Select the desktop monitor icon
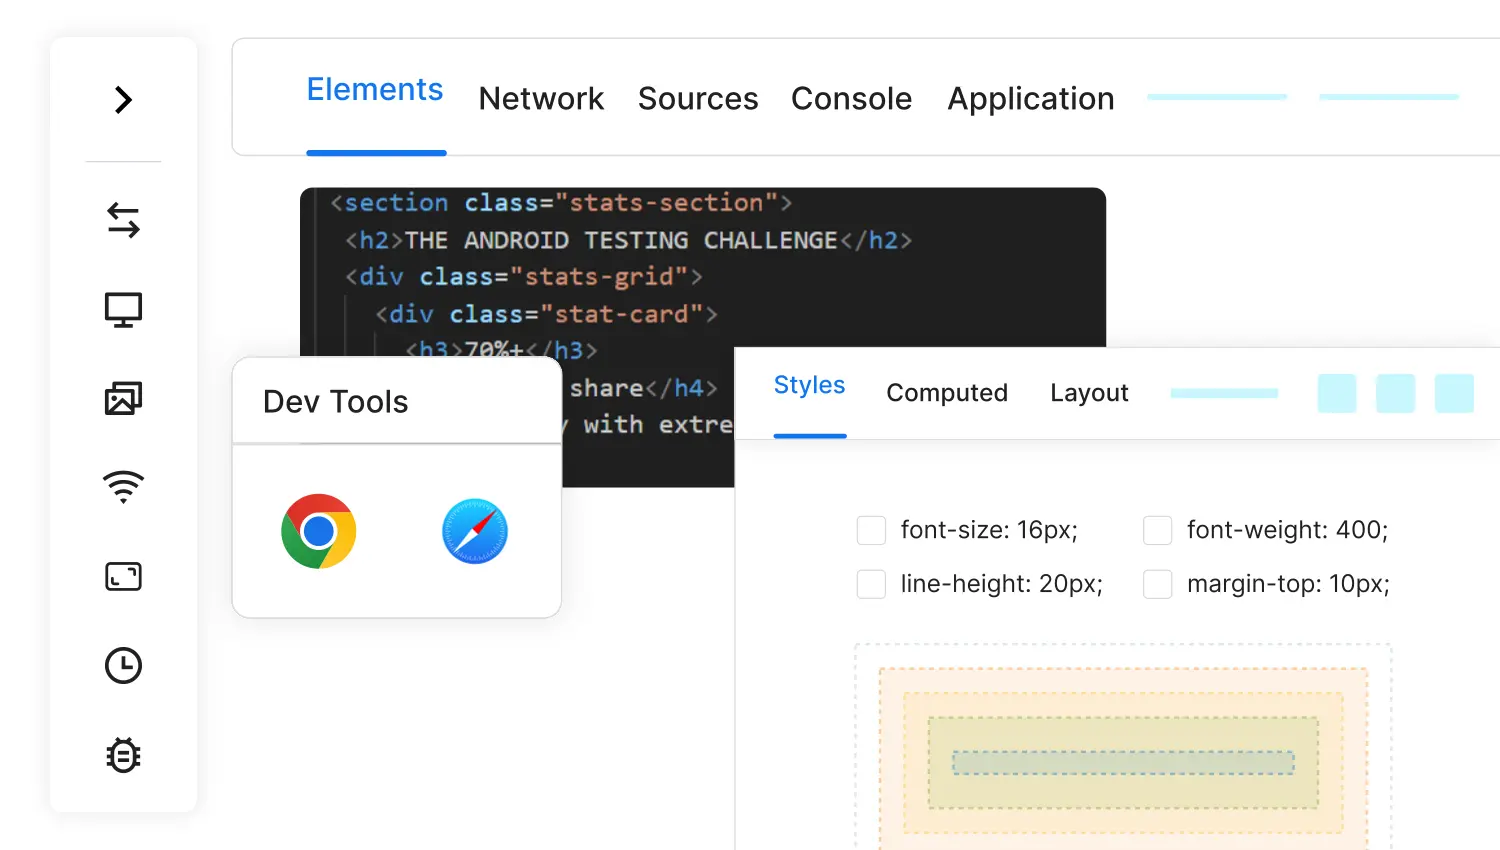The width and height of the screenshot is (1500, 850). [x=123, y=310]
